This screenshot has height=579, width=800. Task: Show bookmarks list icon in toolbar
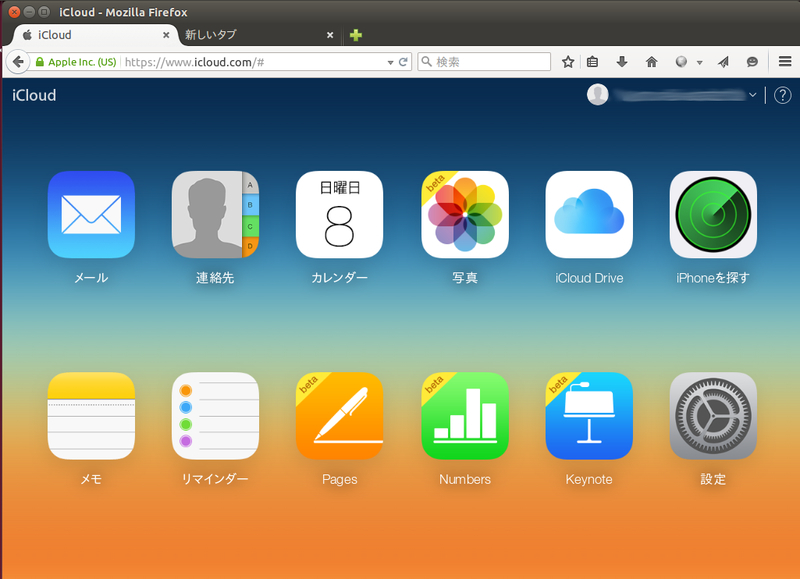coord(592,62)
